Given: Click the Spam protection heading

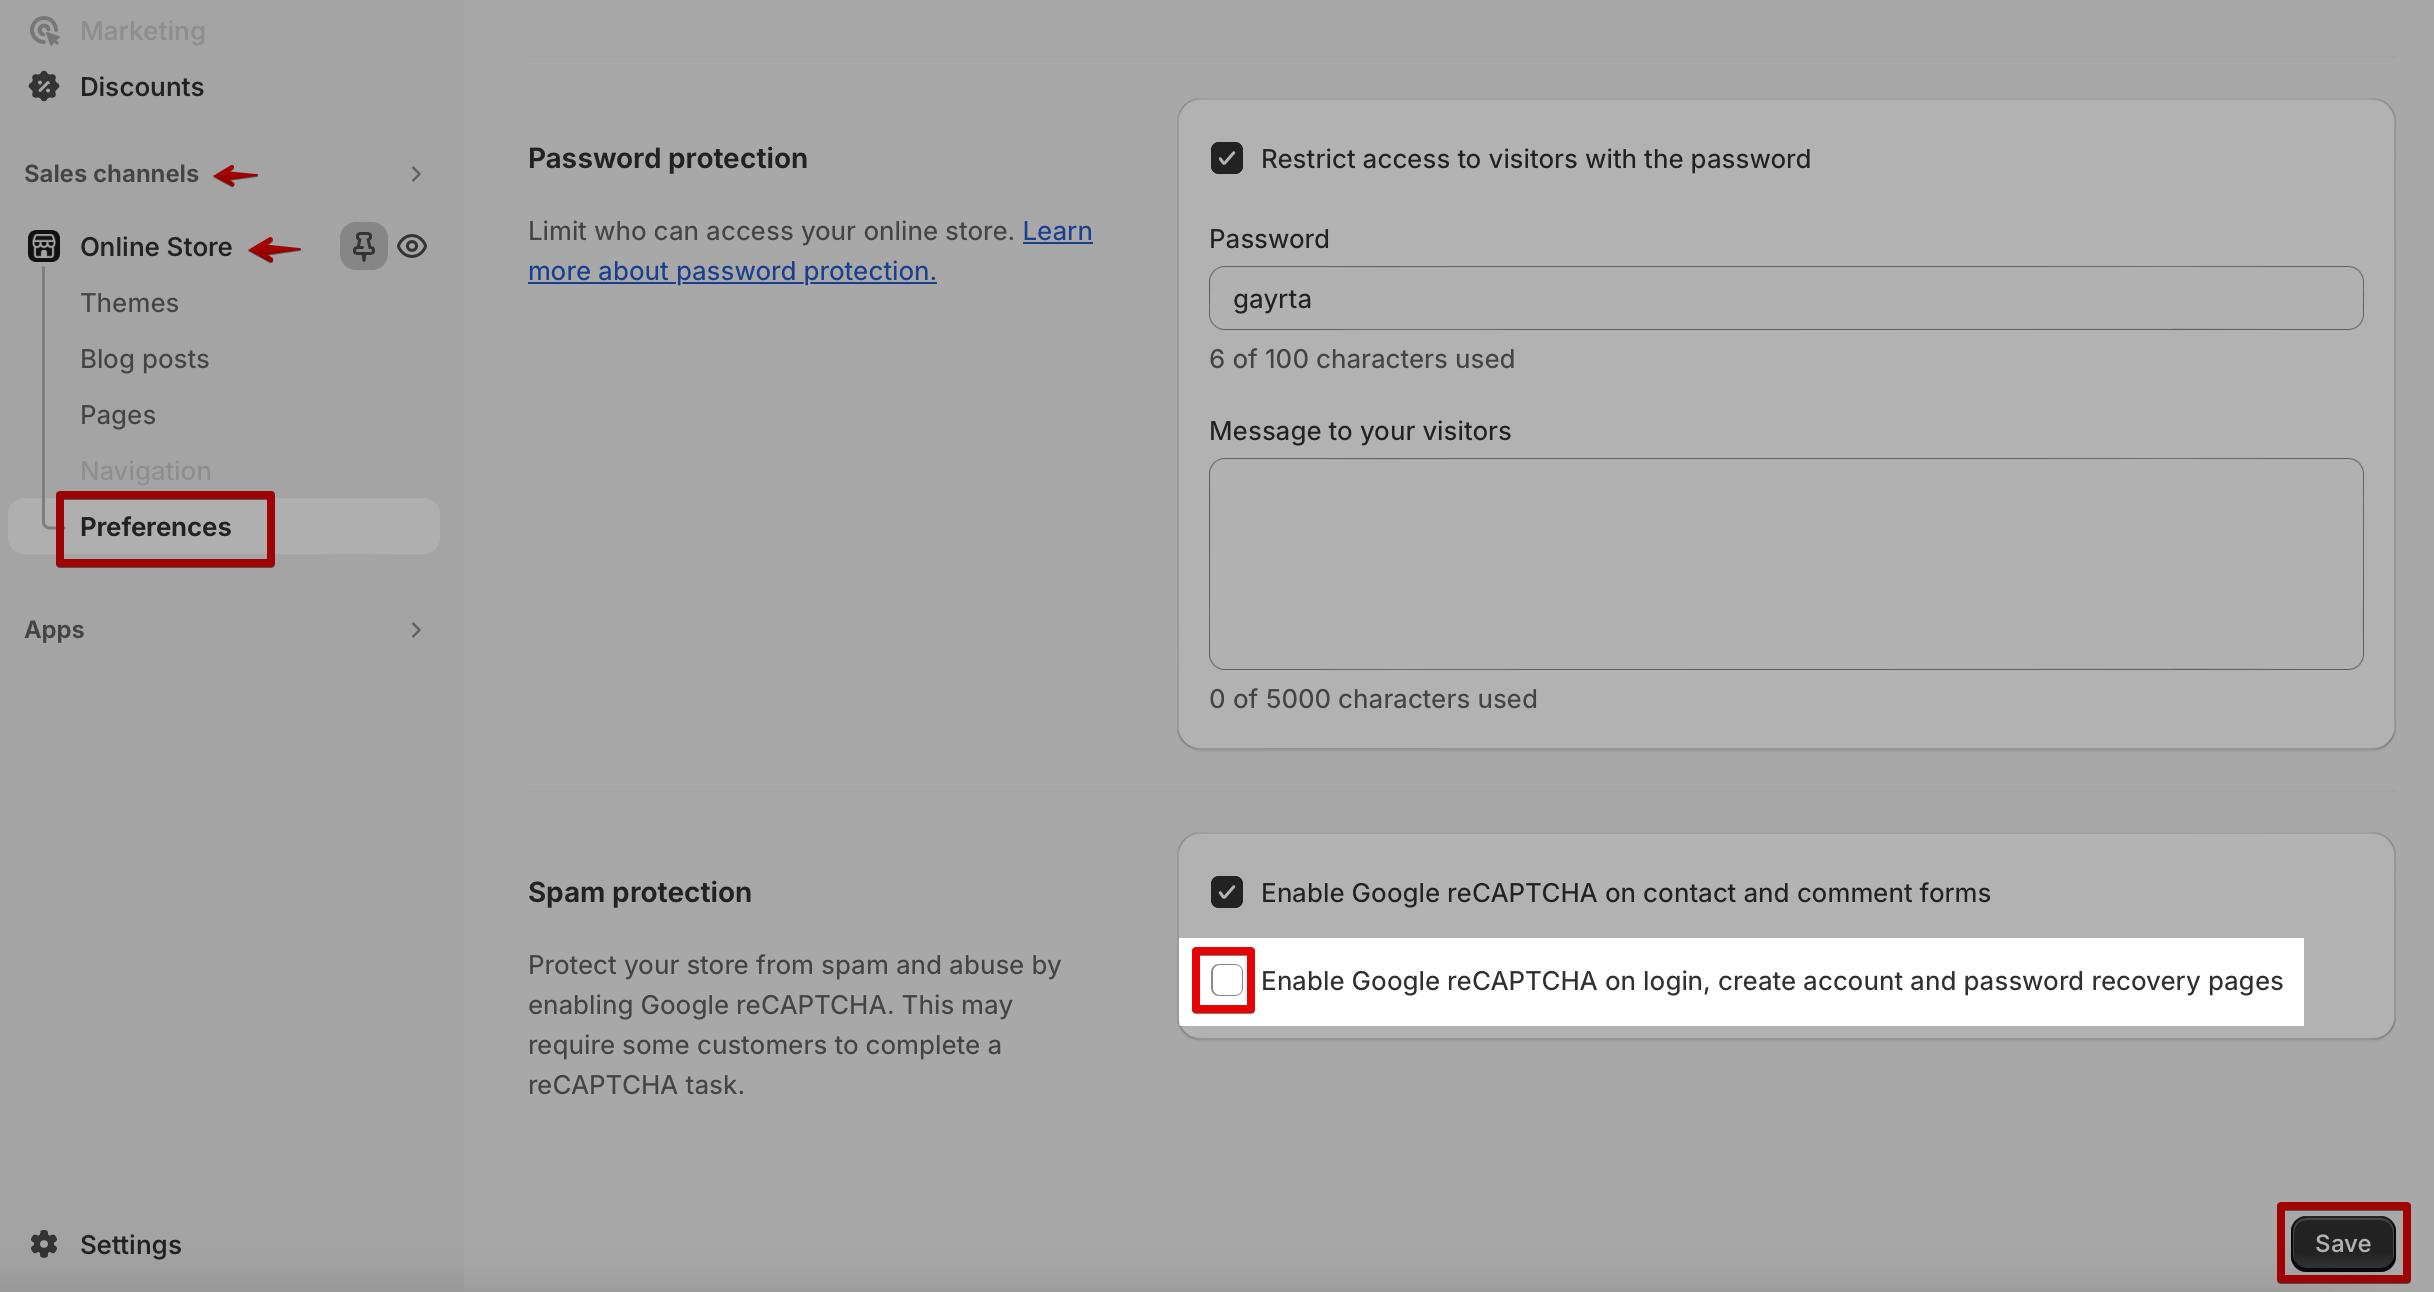Looking at the screenshot, I should (x=640, y=893).
